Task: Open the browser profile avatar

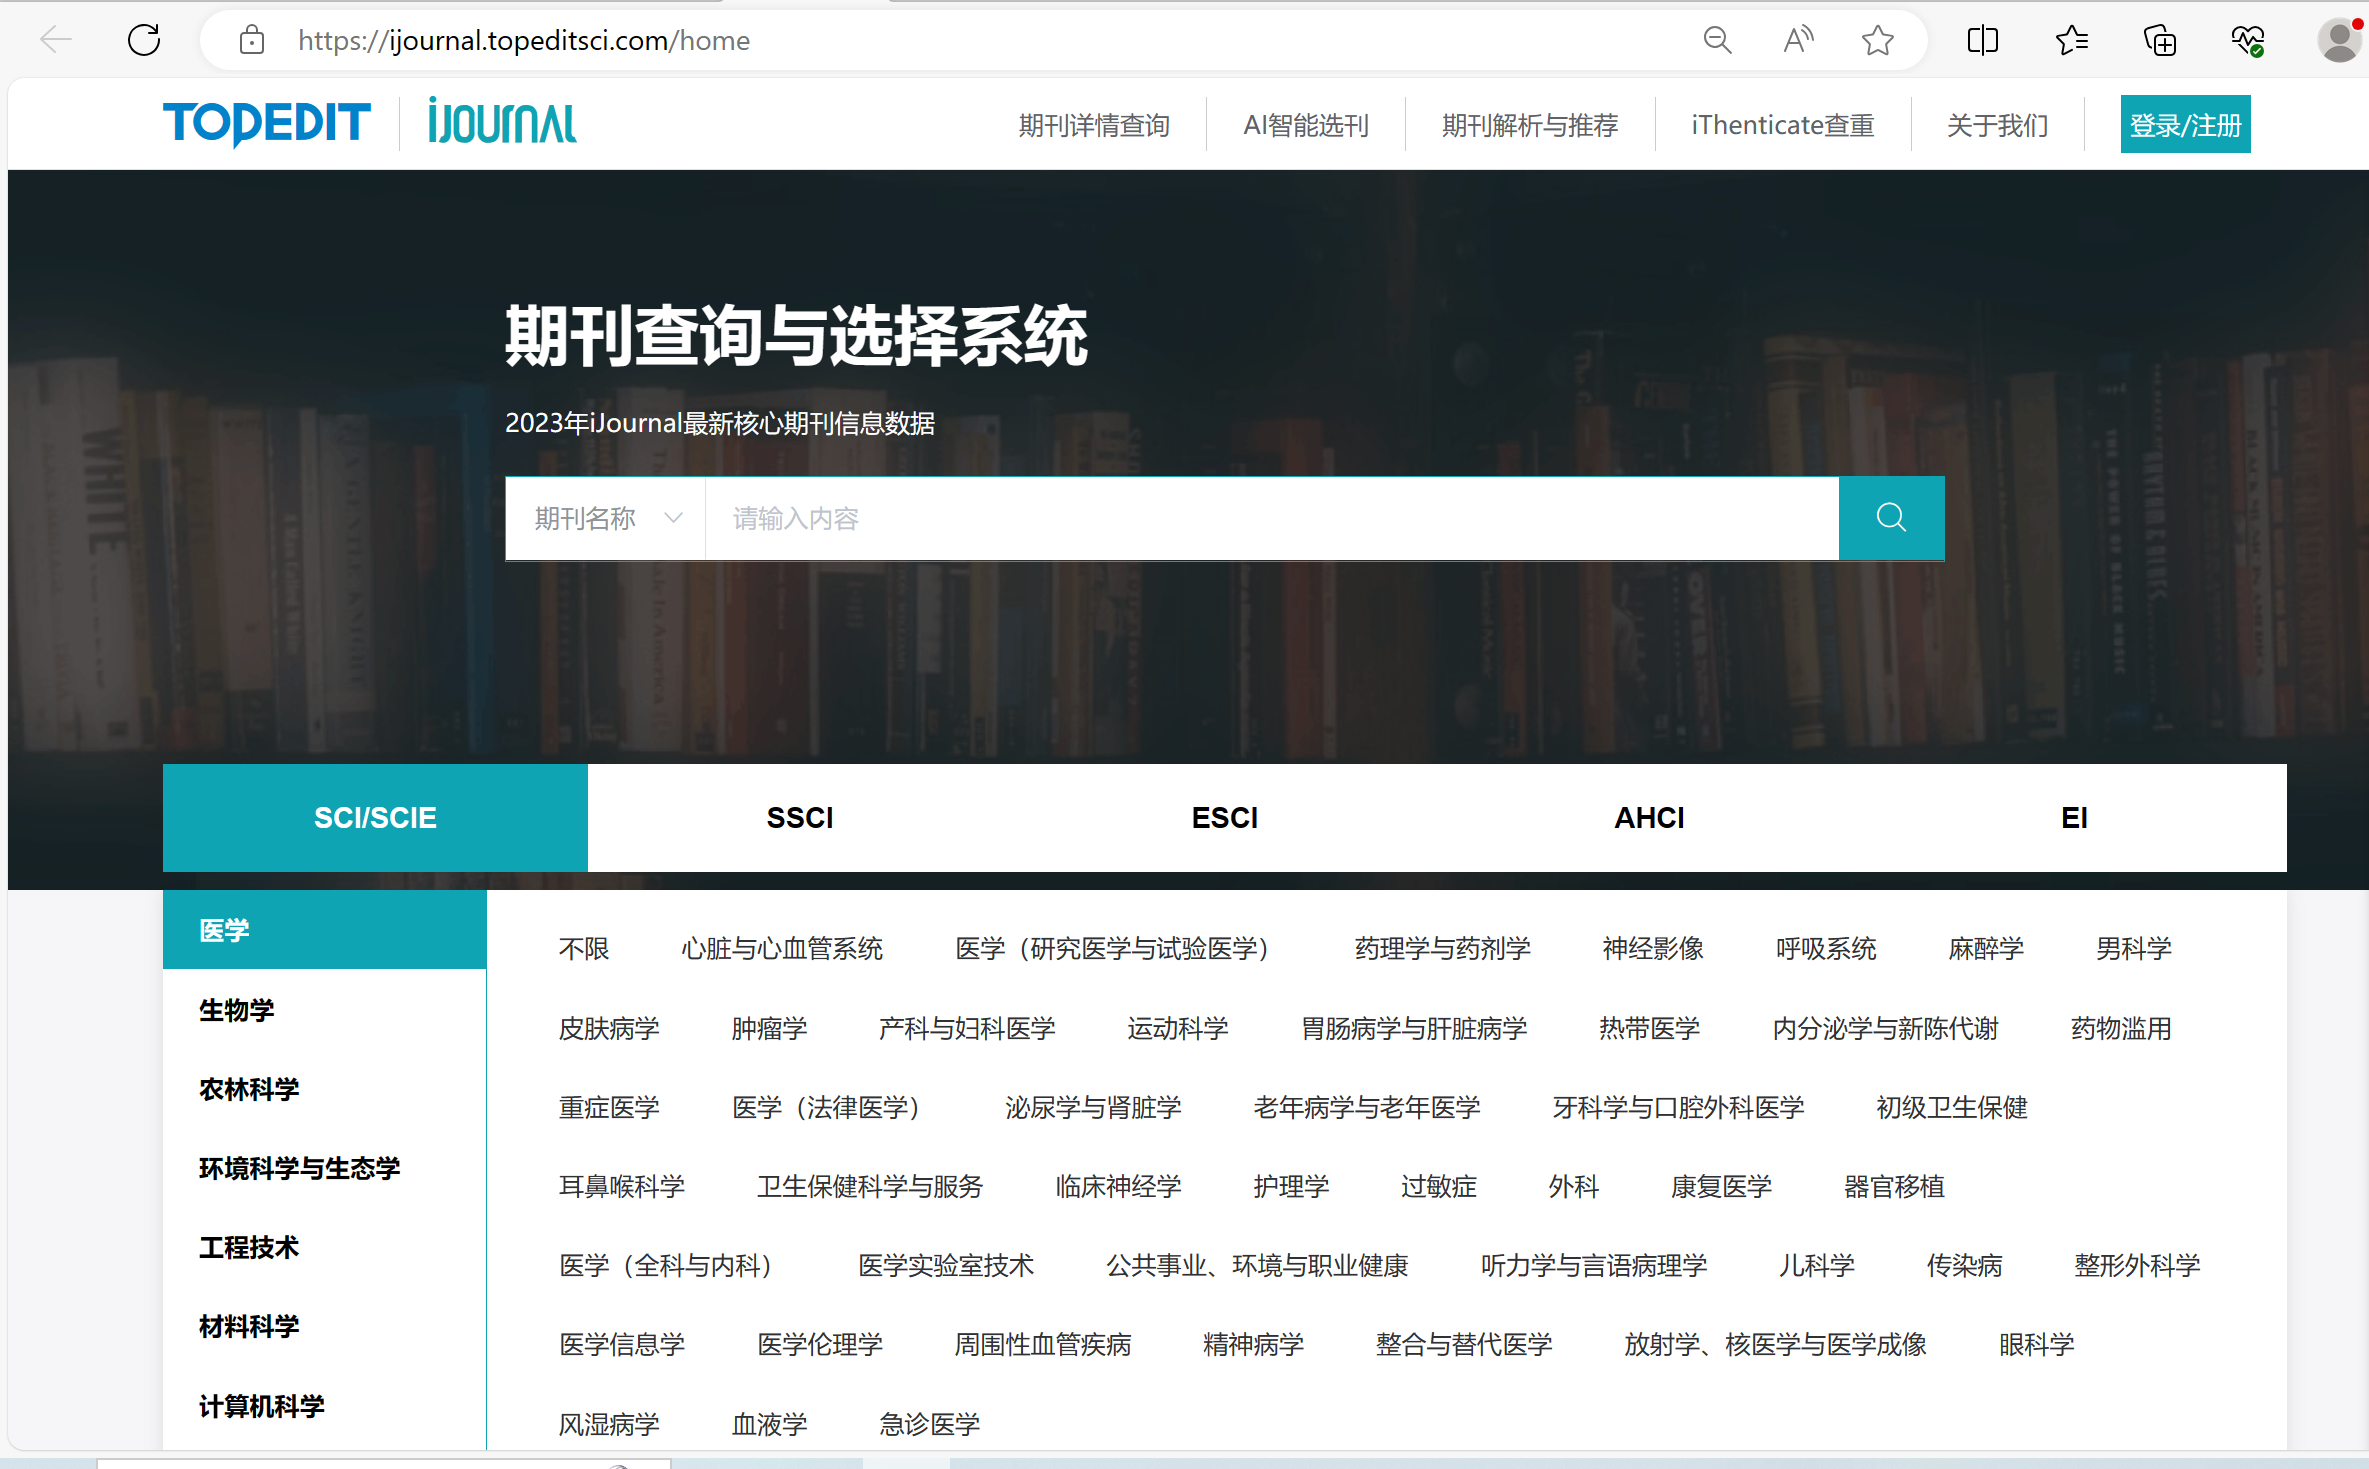Action: 2339,40
